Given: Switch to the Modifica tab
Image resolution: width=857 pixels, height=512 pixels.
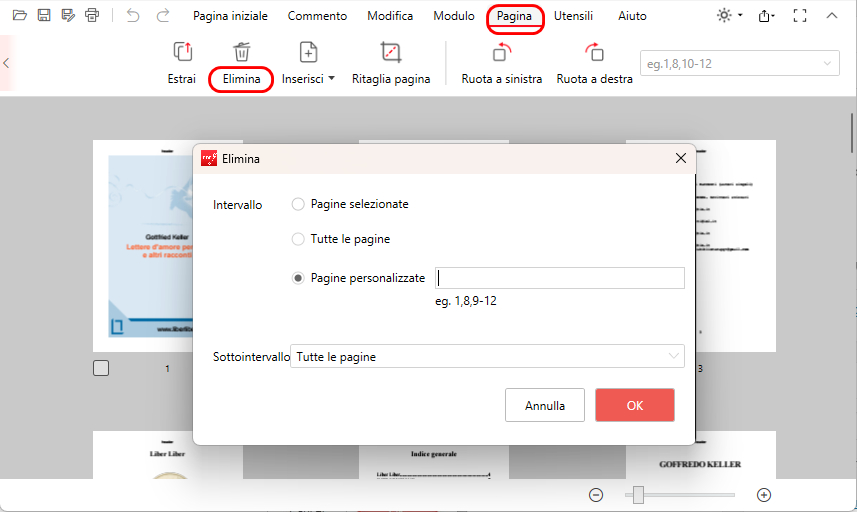Looking at the screenshot, I should click(x=390, y=16).
